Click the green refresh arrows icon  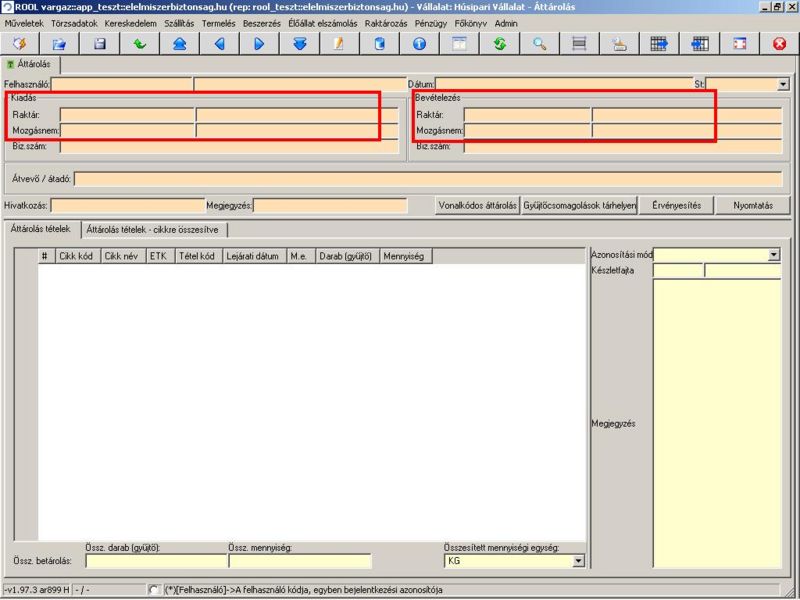pyautogui.click(x=499, y=44)
